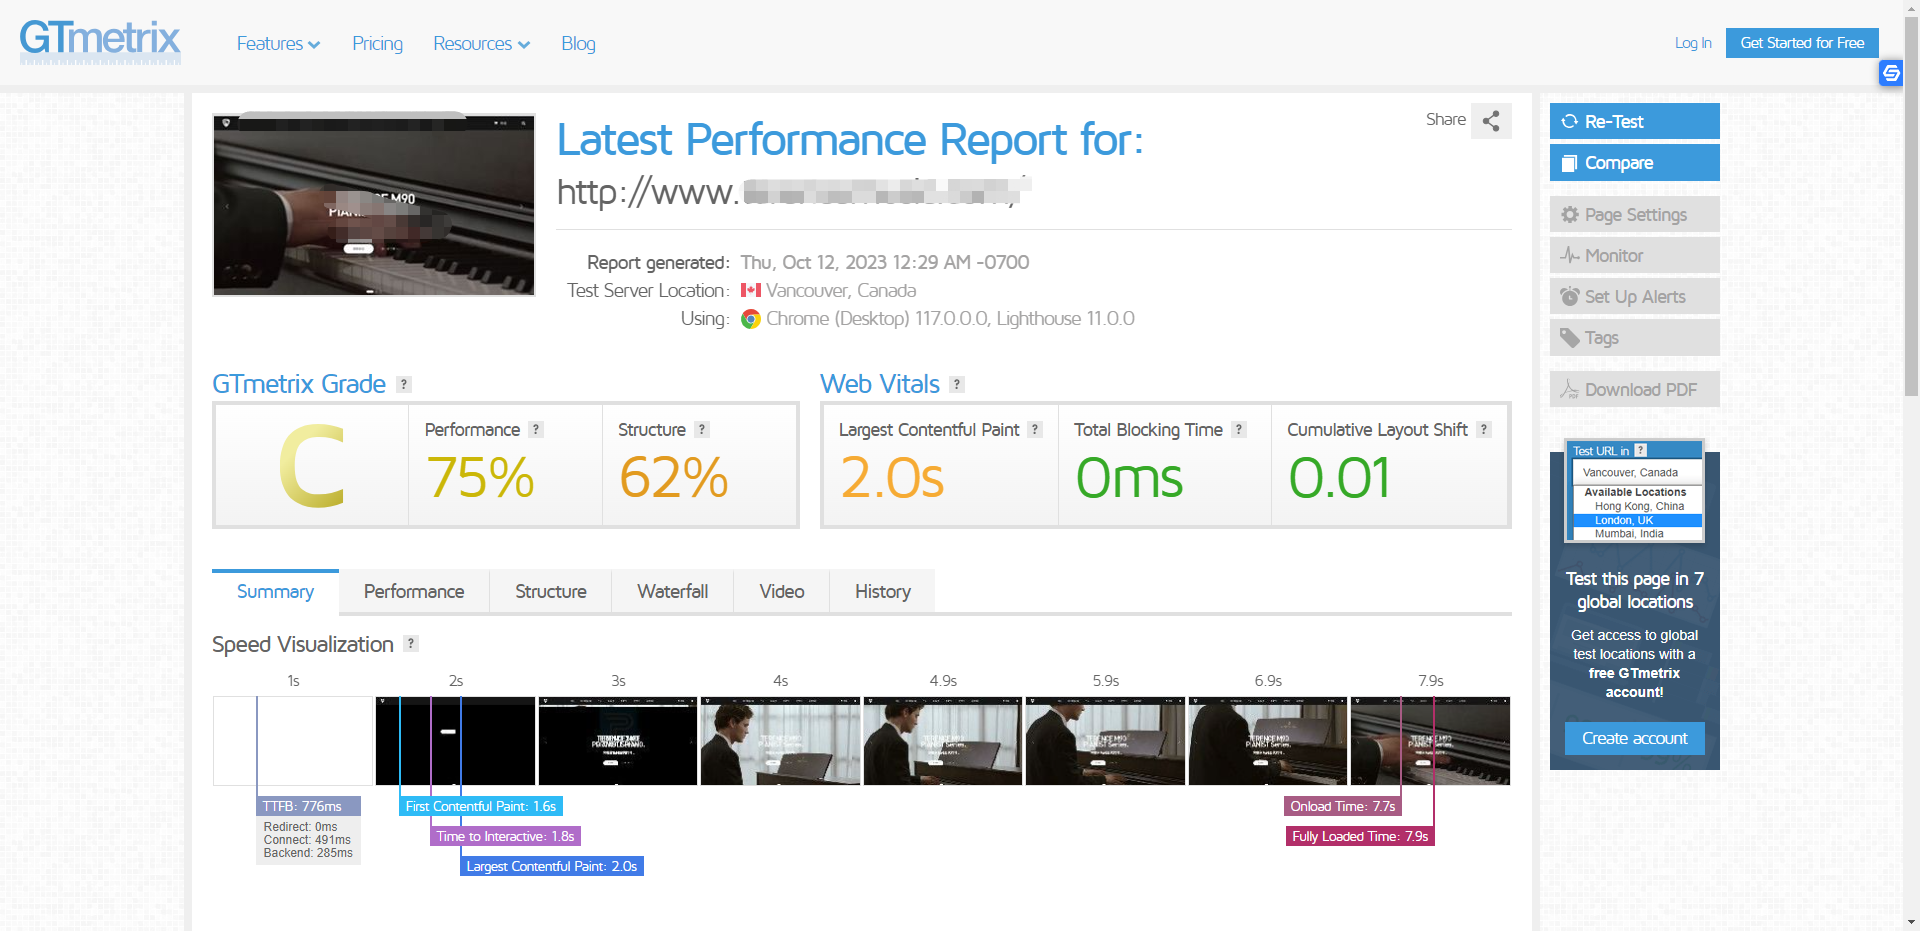Click the Share icon button

pyautogui.click(x=1491, y=121)
